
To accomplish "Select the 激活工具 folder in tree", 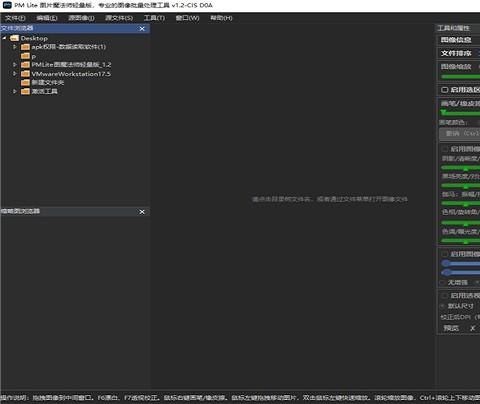I will coord(44,91).
